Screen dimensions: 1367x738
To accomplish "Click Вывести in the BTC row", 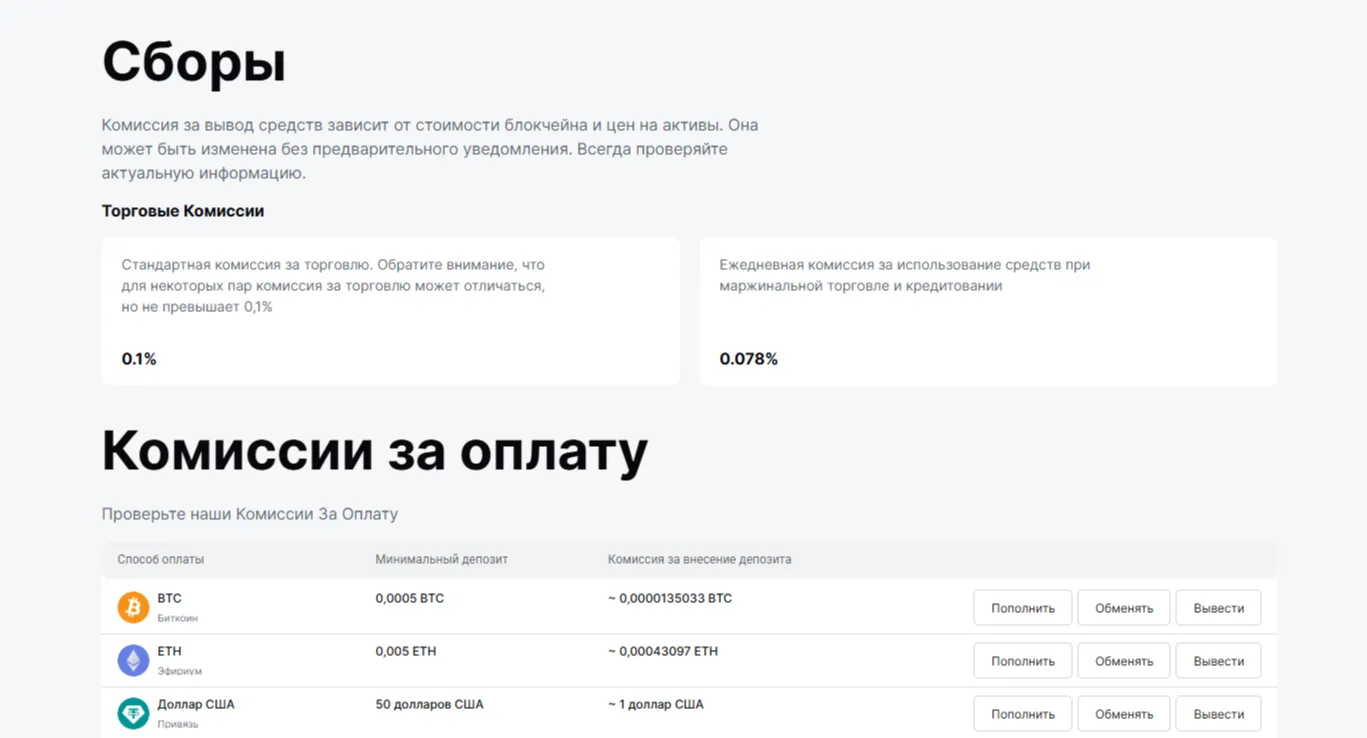I will click(1218, 608).
